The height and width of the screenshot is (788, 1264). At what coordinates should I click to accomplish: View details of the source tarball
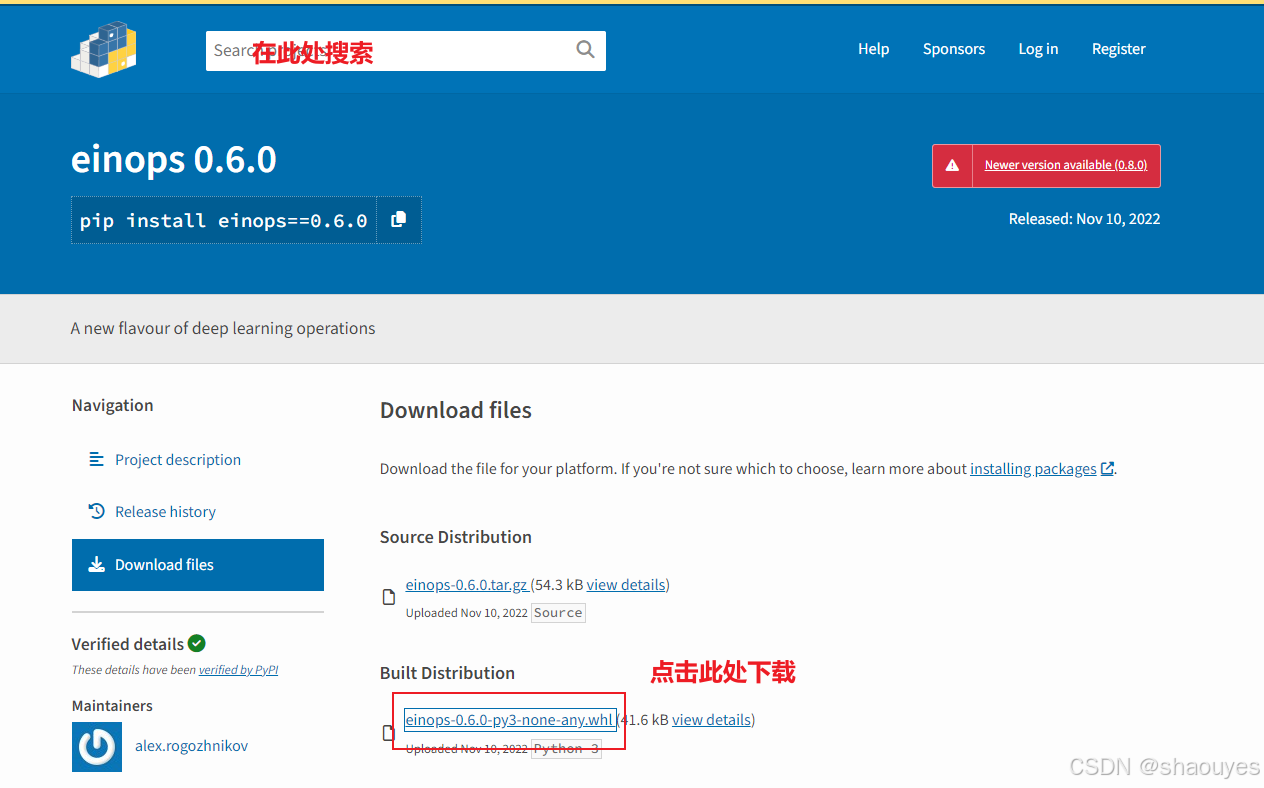point(626,585)
